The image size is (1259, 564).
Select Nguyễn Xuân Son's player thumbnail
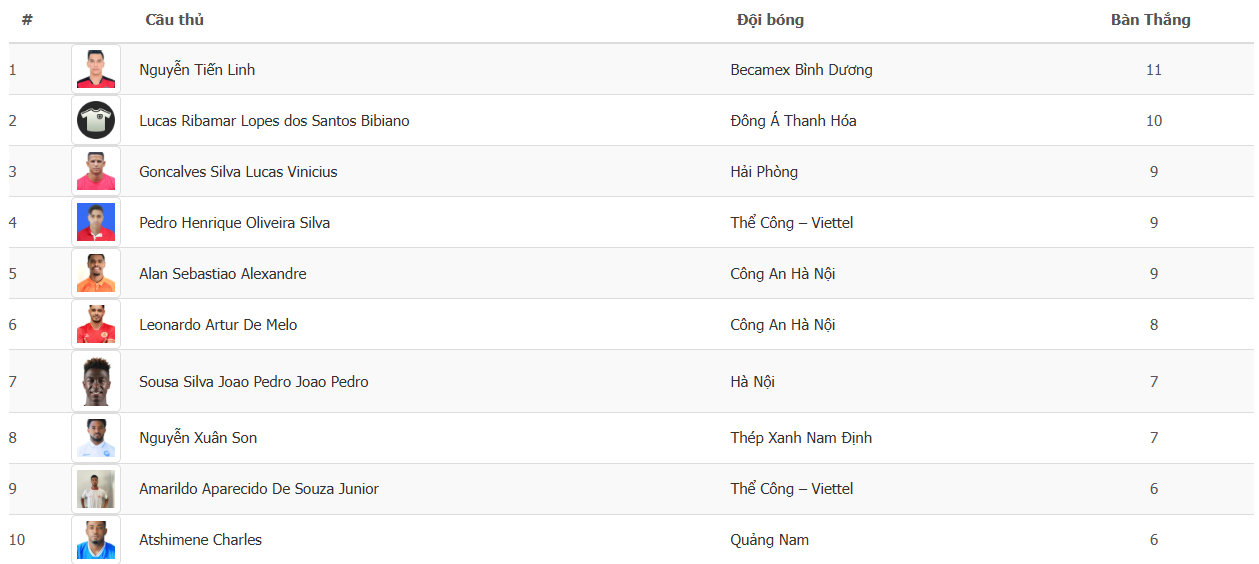[96, 438]
